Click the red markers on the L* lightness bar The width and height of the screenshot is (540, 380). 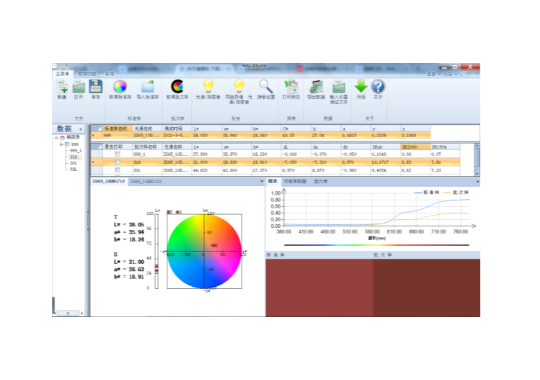click(156, 268)
